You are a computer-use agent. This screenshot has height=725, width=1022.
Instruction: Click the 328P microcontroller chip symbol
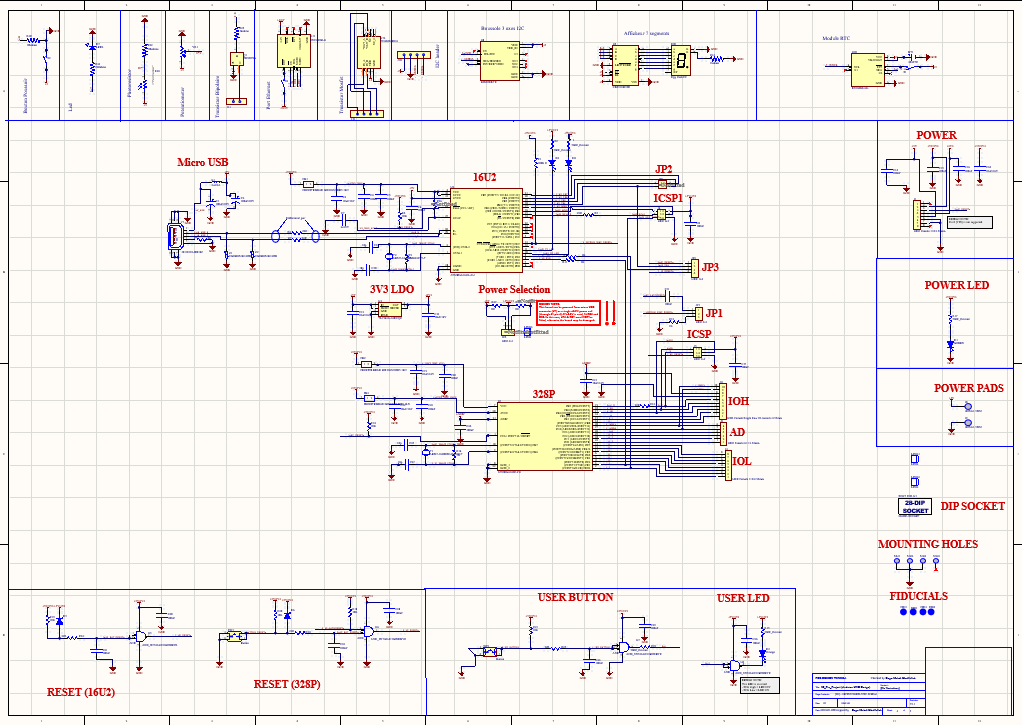coord(544,436)
